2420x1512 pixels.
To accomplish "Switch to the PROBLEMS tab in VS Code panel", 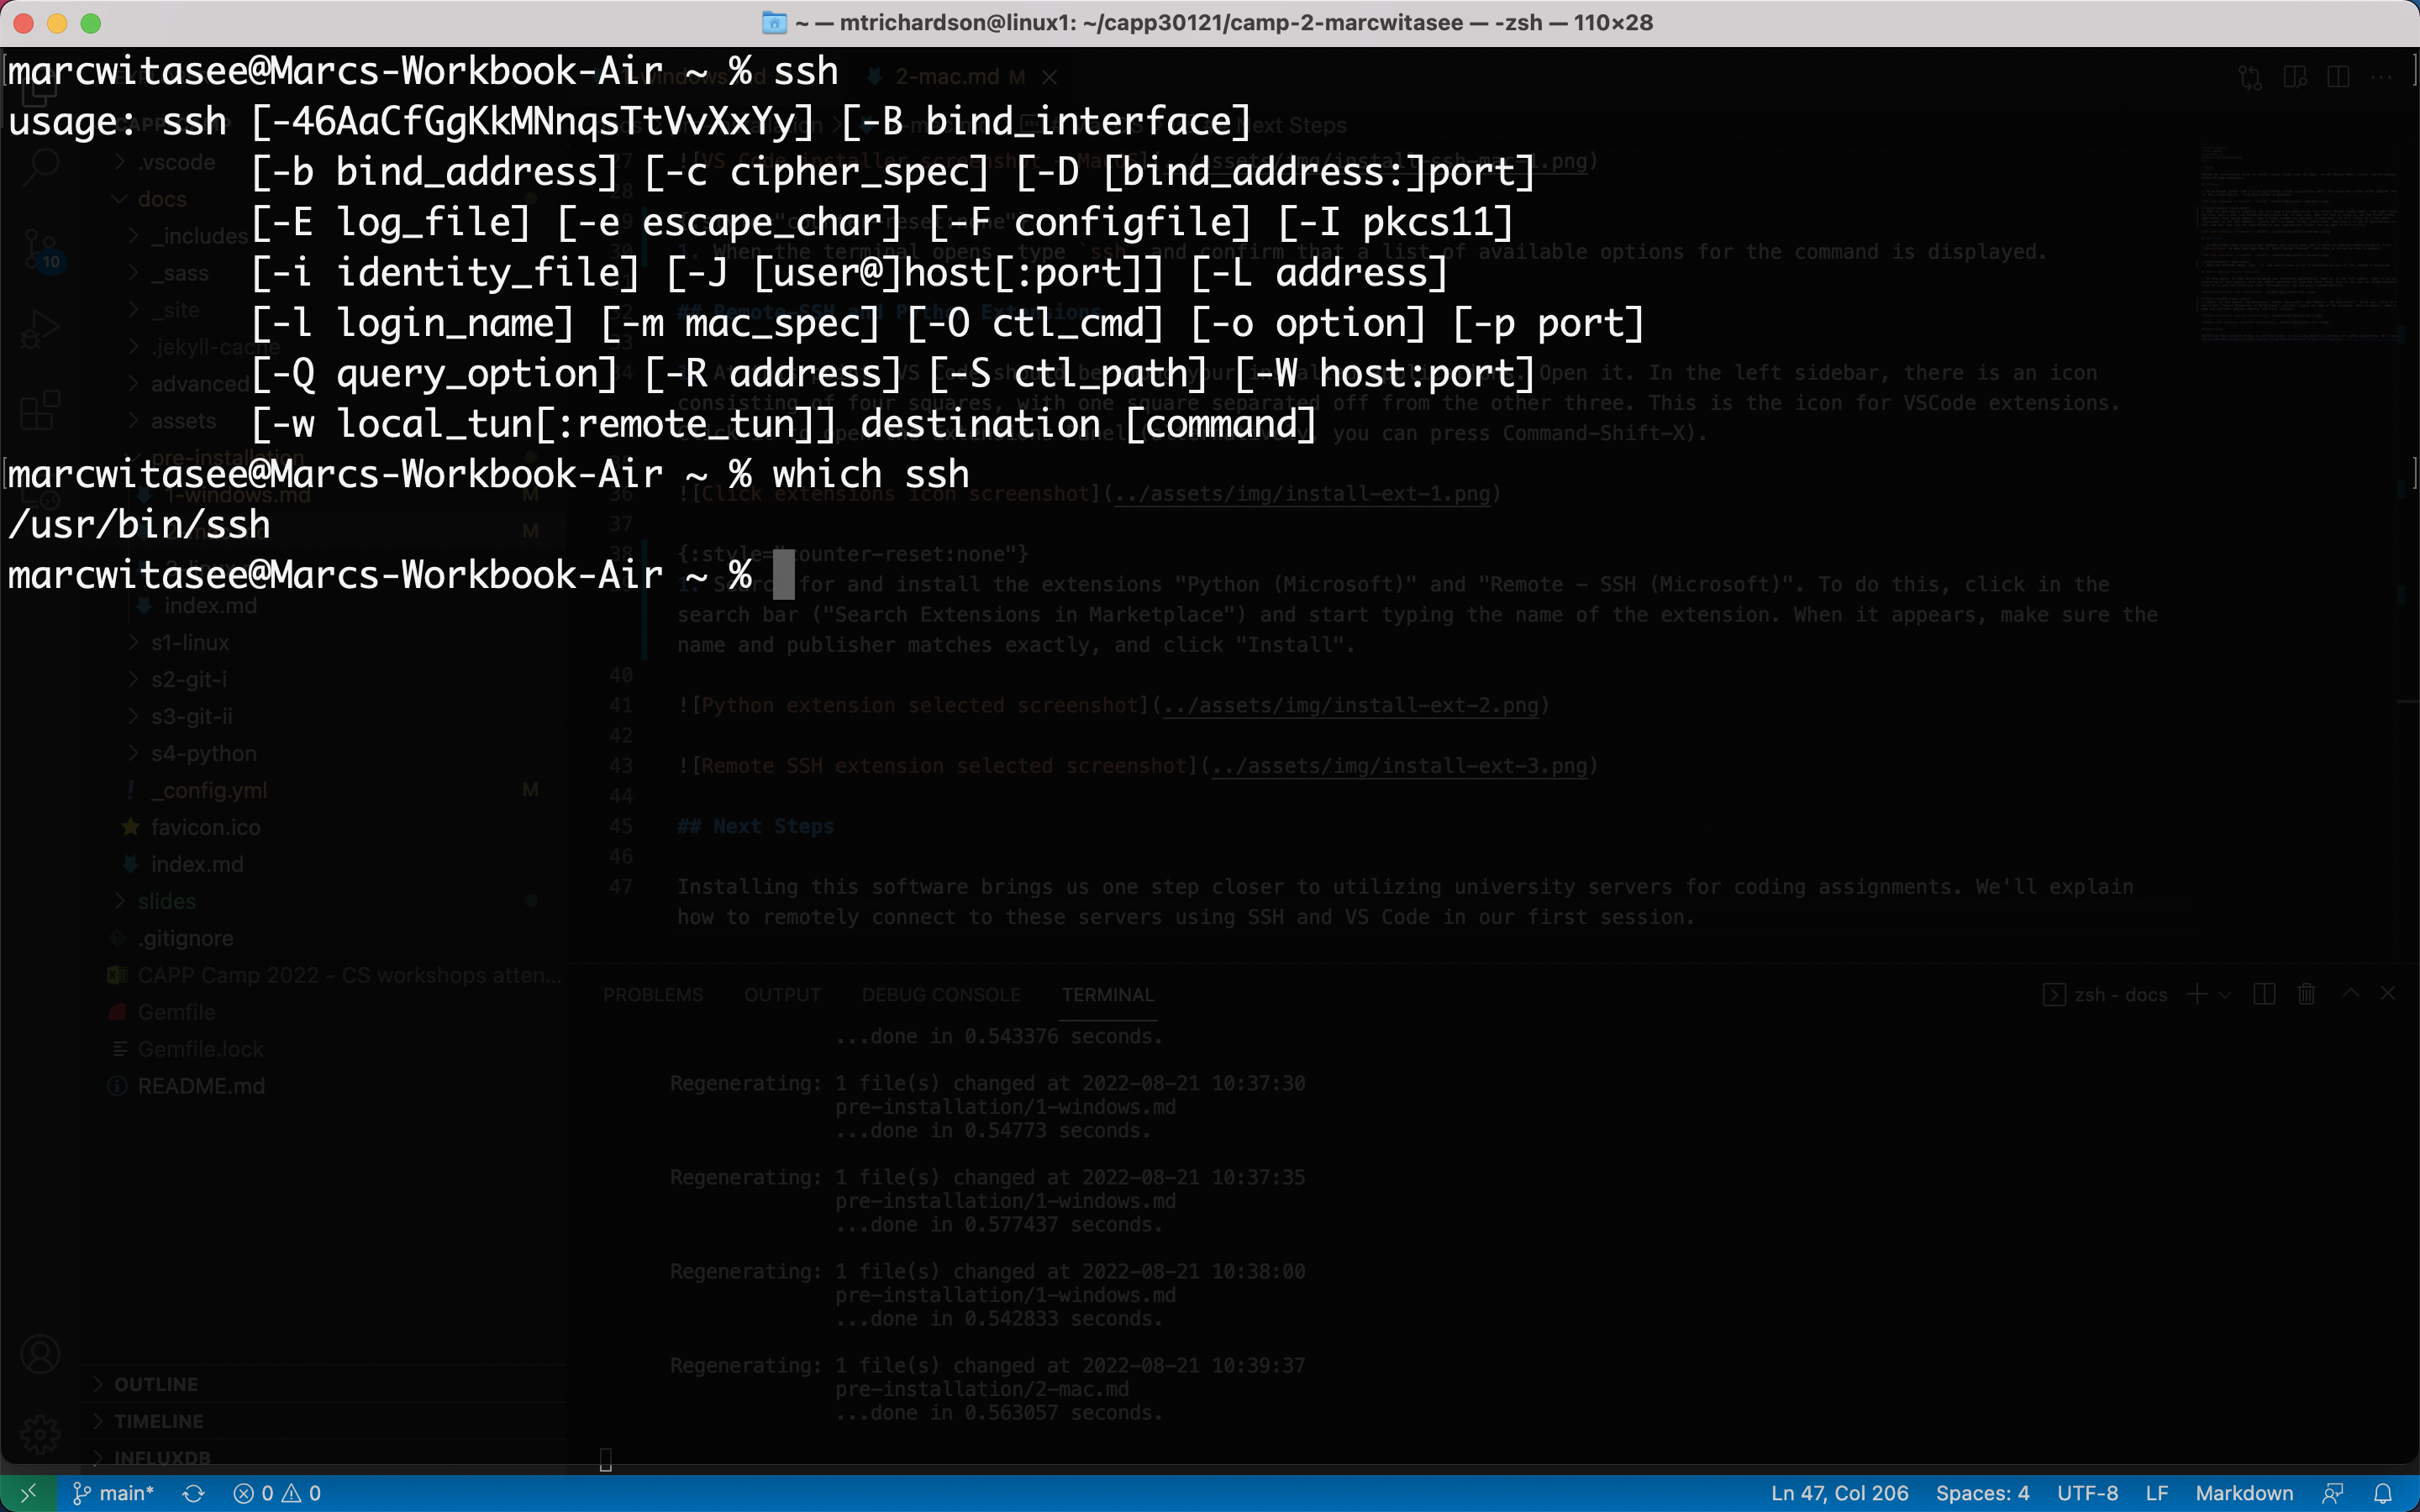I will click(x=653, y=995).
